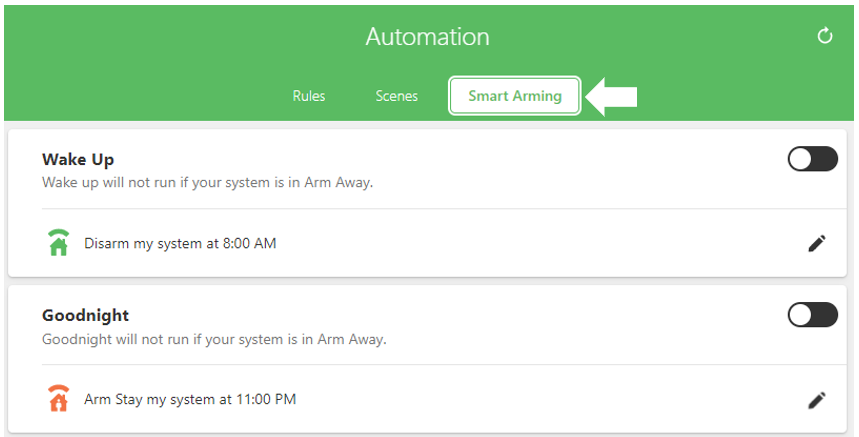The height and width of the screenshot is (437, 859).
Task: Click the 11:00 PM arming time
Action: tap(266, 399)
